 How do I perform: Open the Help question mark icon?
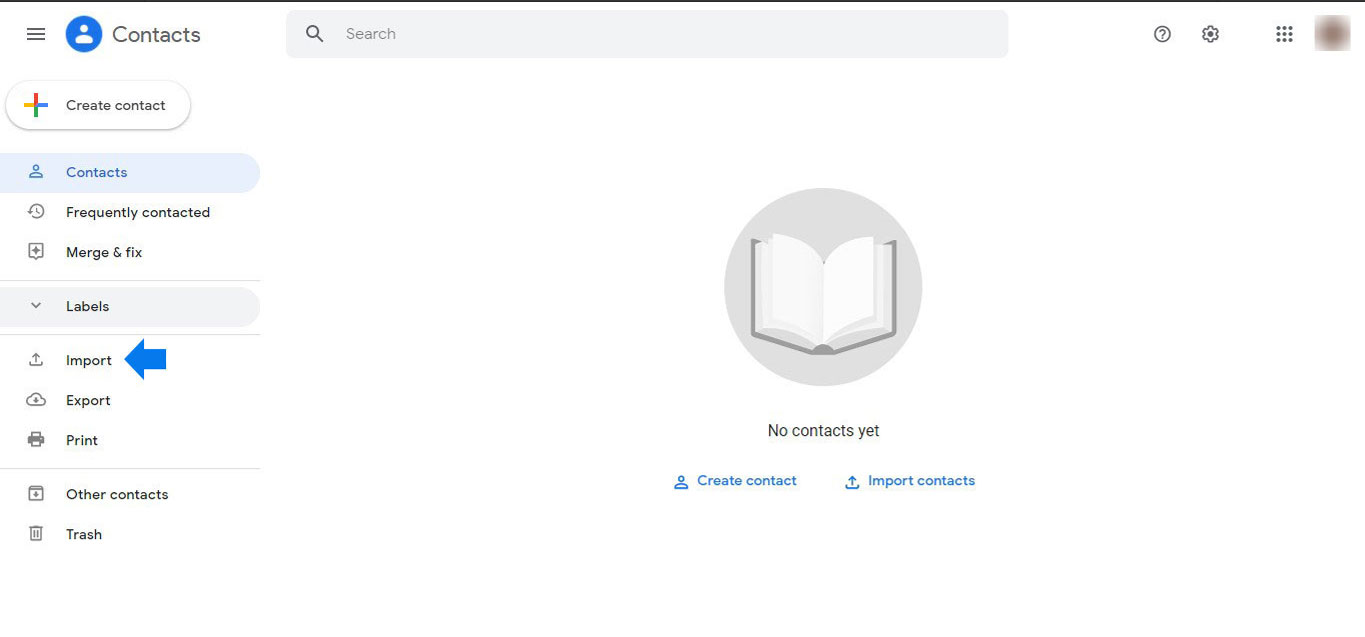(x=1162, y=34)
